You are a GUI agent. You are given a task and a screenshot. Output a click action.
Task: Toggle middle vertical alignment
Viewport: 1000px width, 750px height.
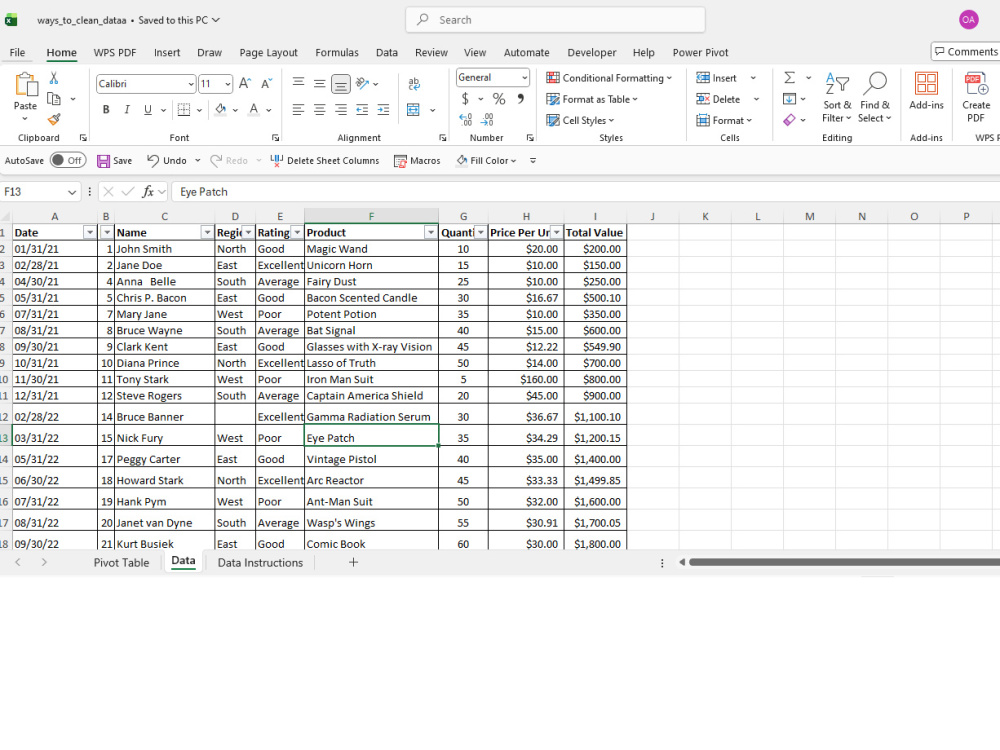click(x=320, y=84)
